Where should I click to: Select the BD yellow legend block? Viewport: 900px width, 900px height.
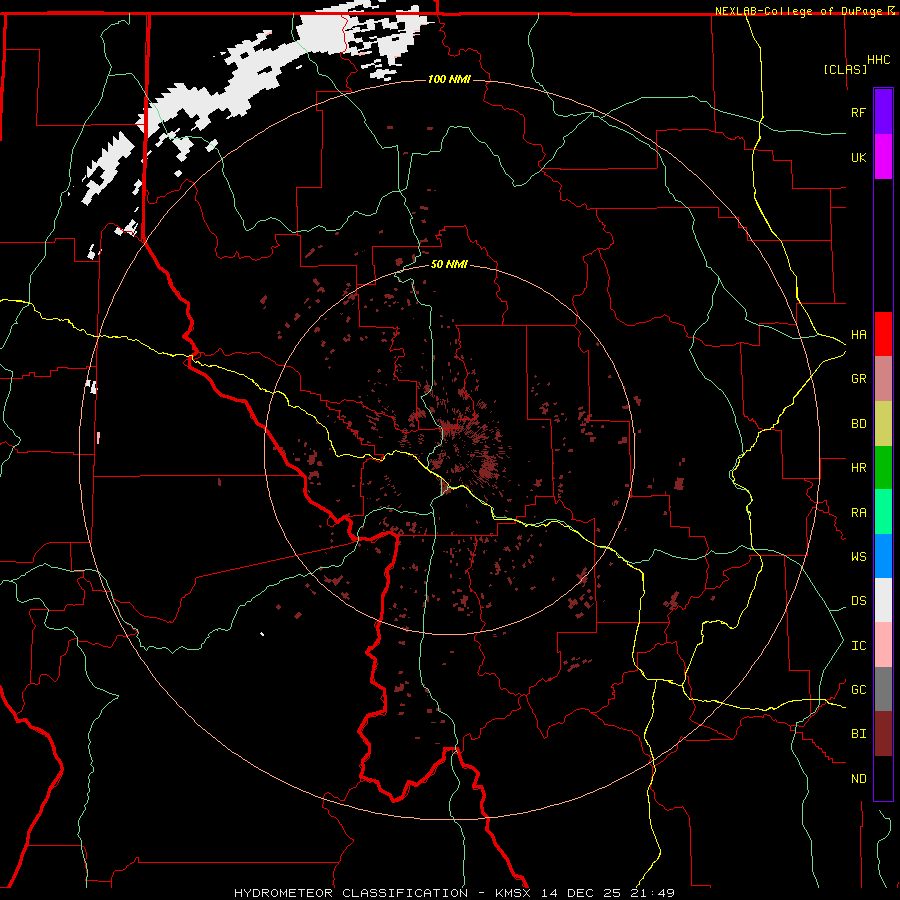point(883,423)
